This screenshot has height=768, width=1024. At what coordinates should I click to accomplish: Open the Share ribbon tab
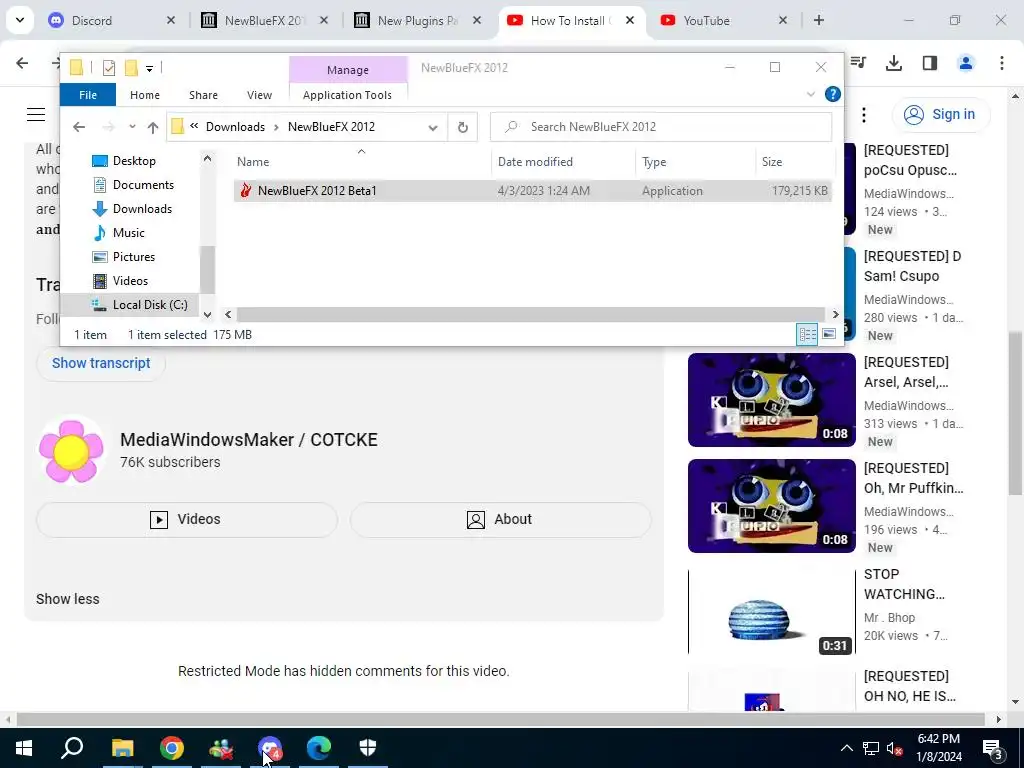pyautogui.click(x=203, y=95)
